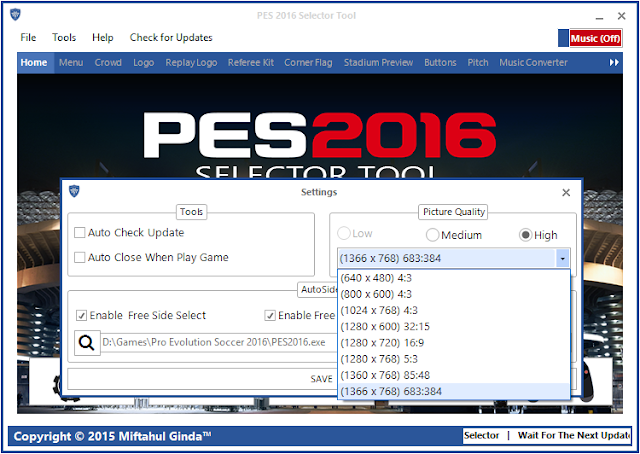Choose (1024 x 768) 4:3 resolution
This screenshot has height=454, width=640.
click(x=454, y=310)
